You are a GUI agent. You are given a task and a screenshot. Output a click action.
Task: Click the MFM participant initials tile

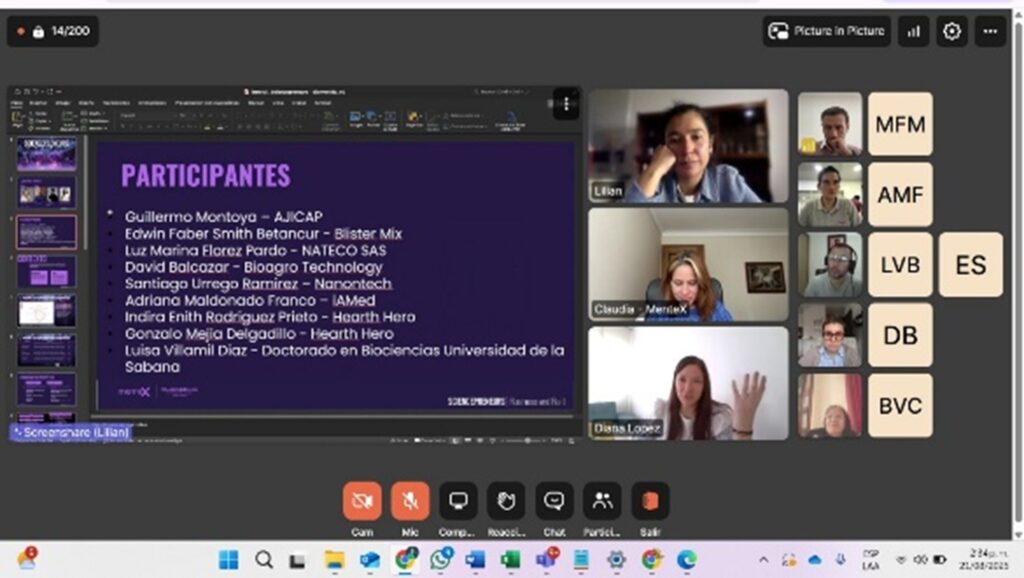click(x=900, y=124)
